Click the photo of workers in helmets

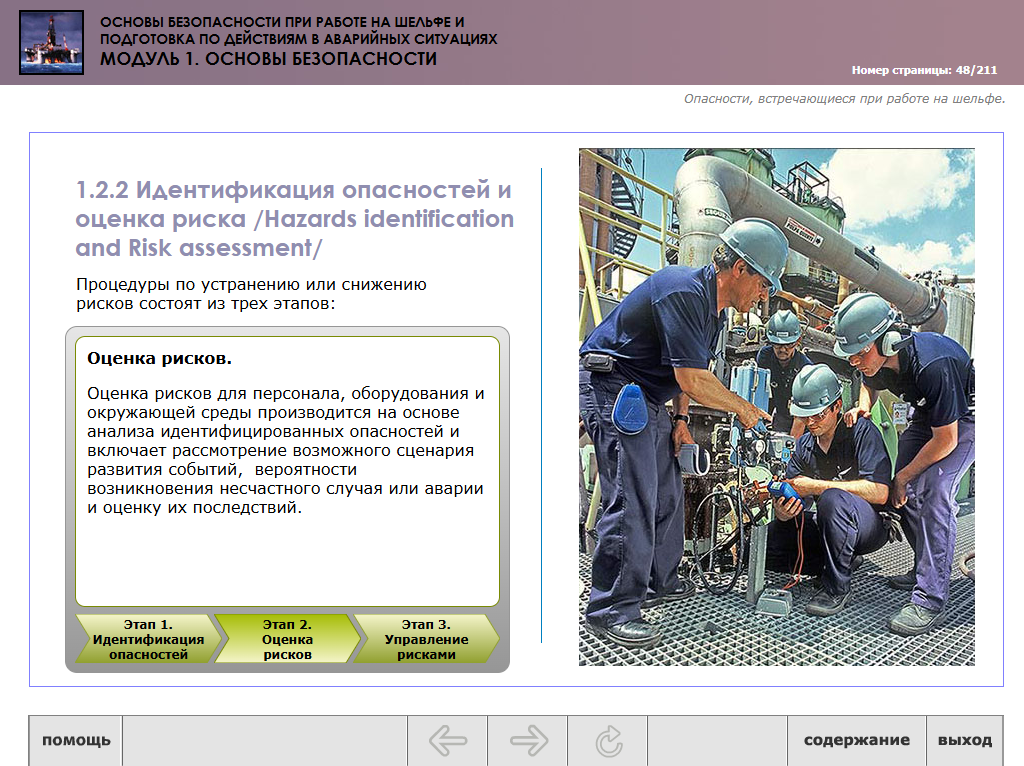(776, 407)
